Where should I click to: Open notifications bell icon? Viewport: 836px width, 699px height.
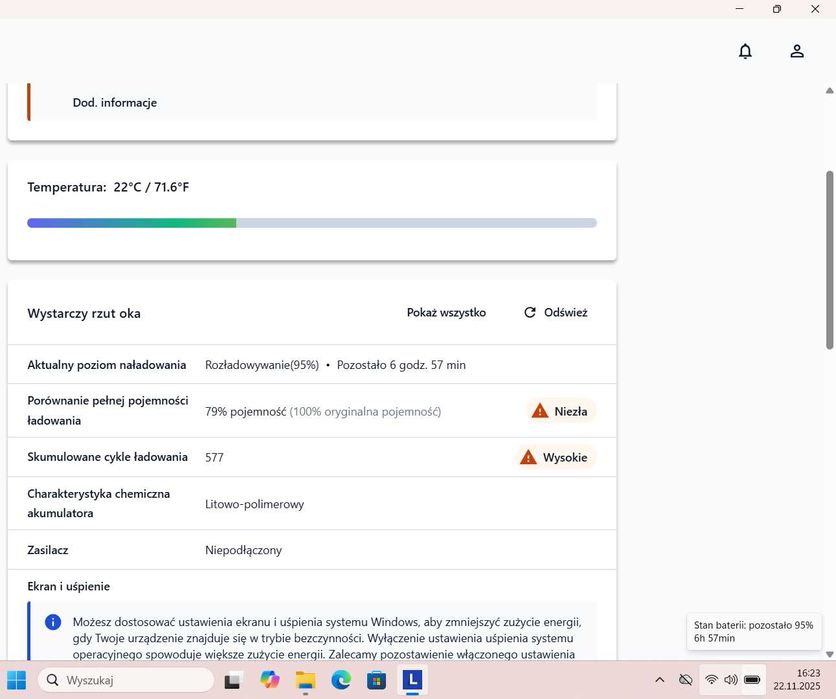tap(745, 51)
